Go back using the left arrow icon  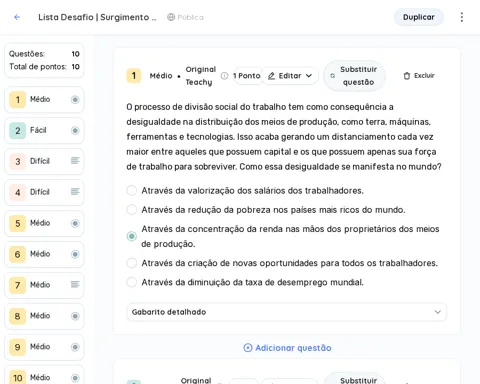(17, 17)
